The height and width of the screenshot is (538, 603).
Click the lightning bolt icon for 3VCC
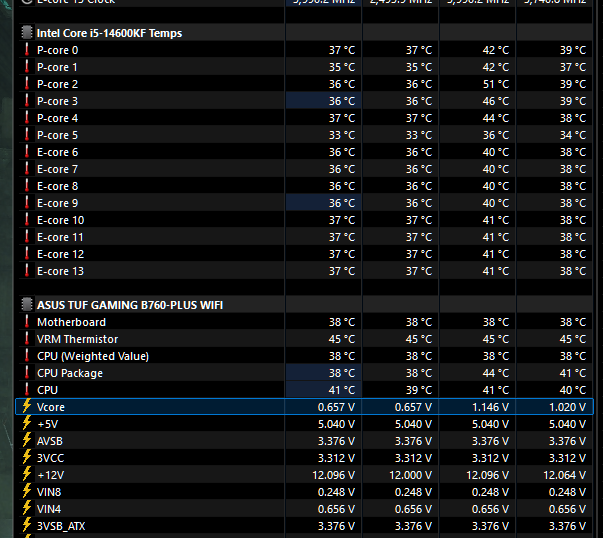[27, 457]
